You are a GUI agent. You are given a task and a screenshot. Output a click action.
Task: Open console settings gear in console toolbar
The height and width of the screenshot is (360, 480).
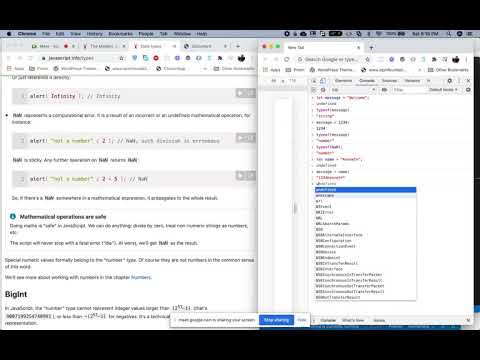point(468,90)
